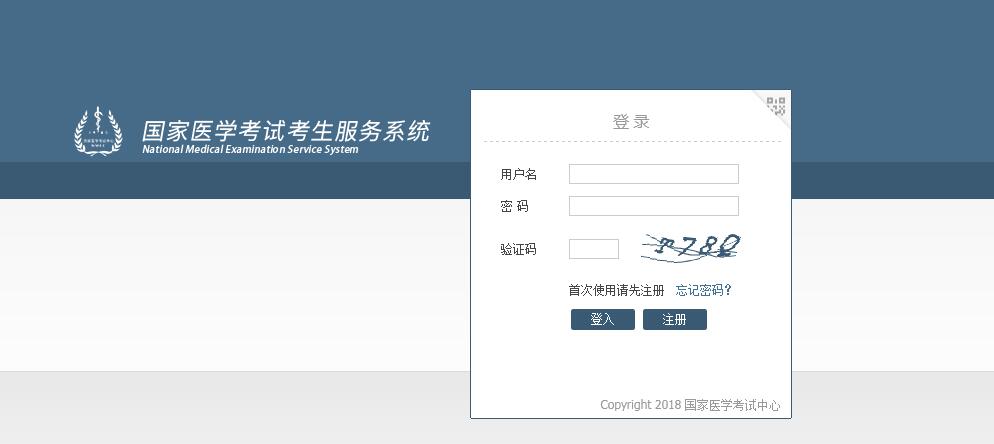Click the medical exam emblem logo
The image size is (994, 444).
pos(98,131)
